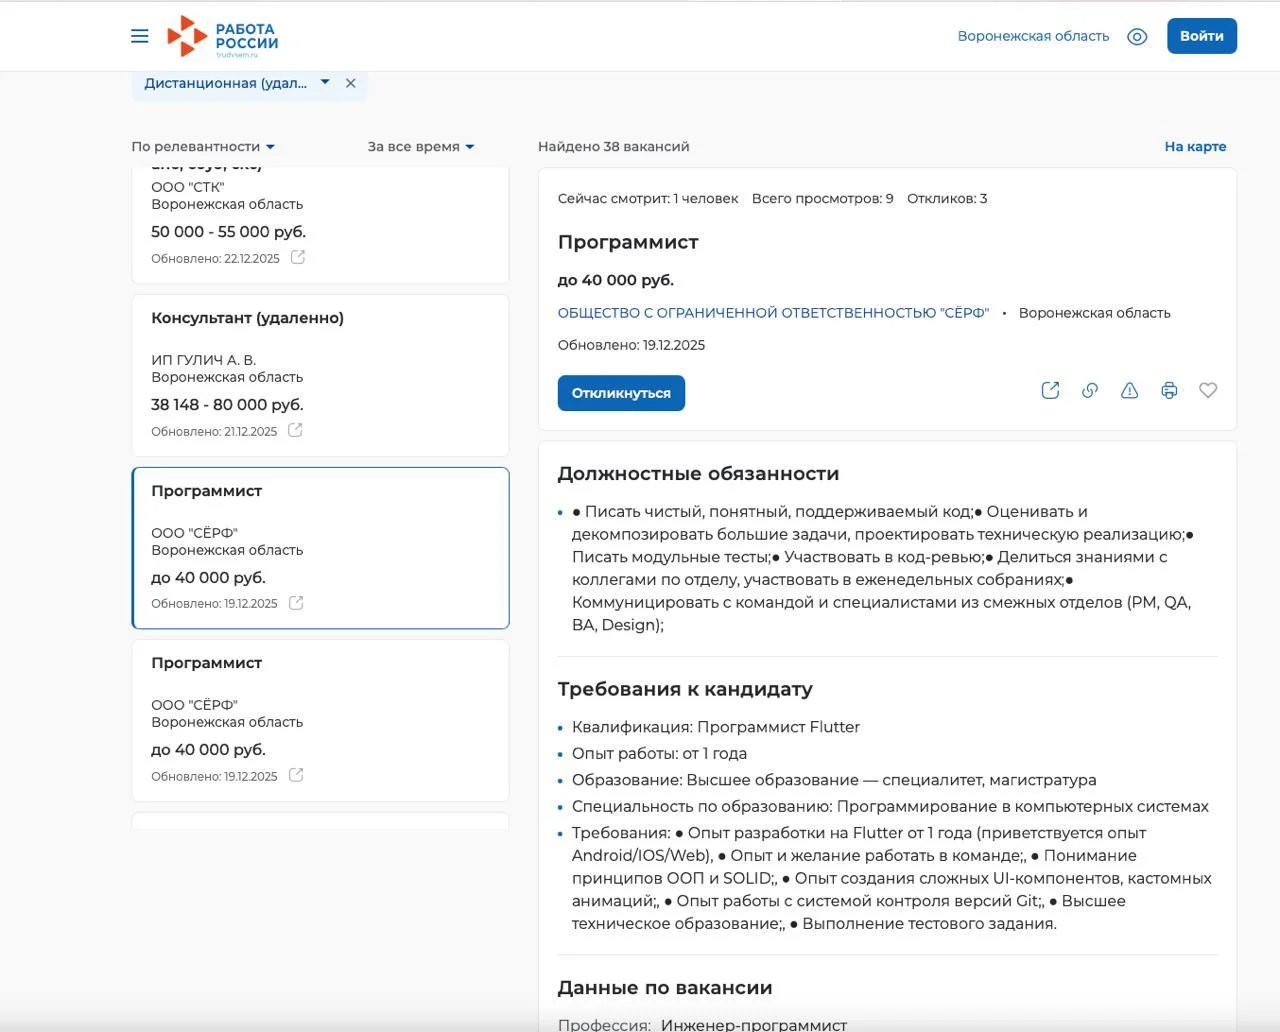Select the Консультант (удаленно) vacancy card
The image size is (1280, 1032).
point(320,375)
